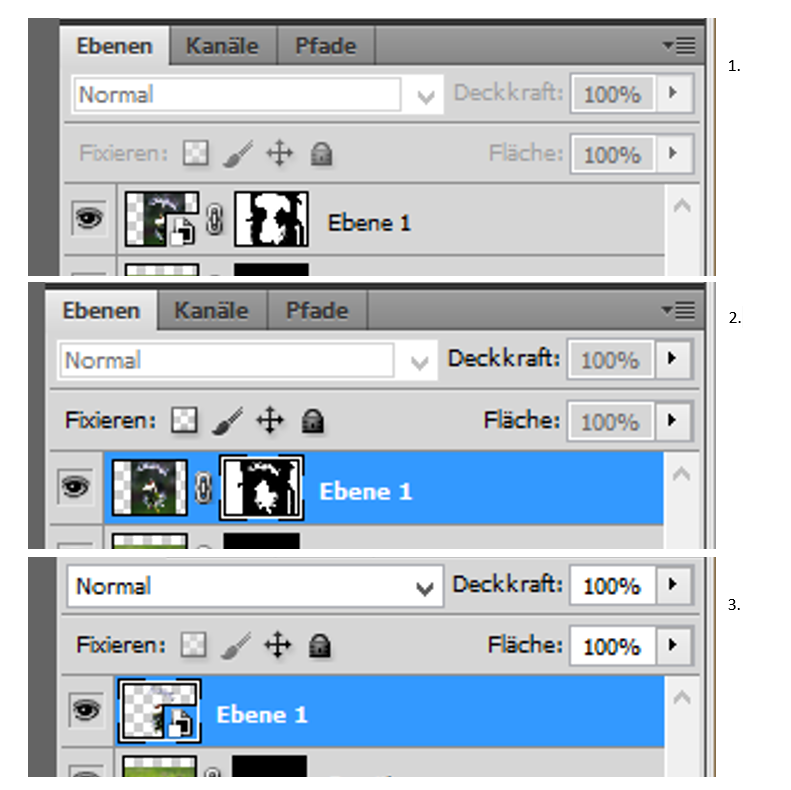Click scroll up arrow in second panel's layer list

pyautogui.click(x=682, y=473)
